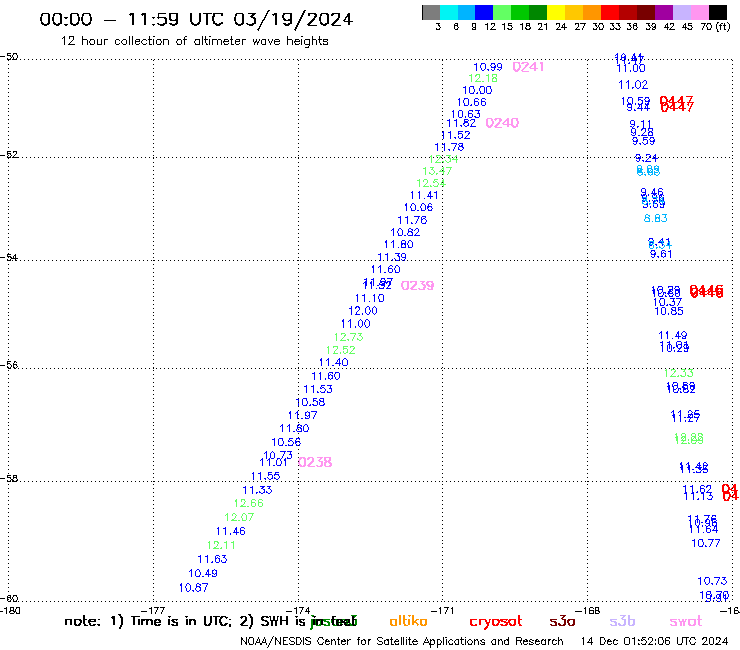Click the swot time label 0239

[417, 285]
